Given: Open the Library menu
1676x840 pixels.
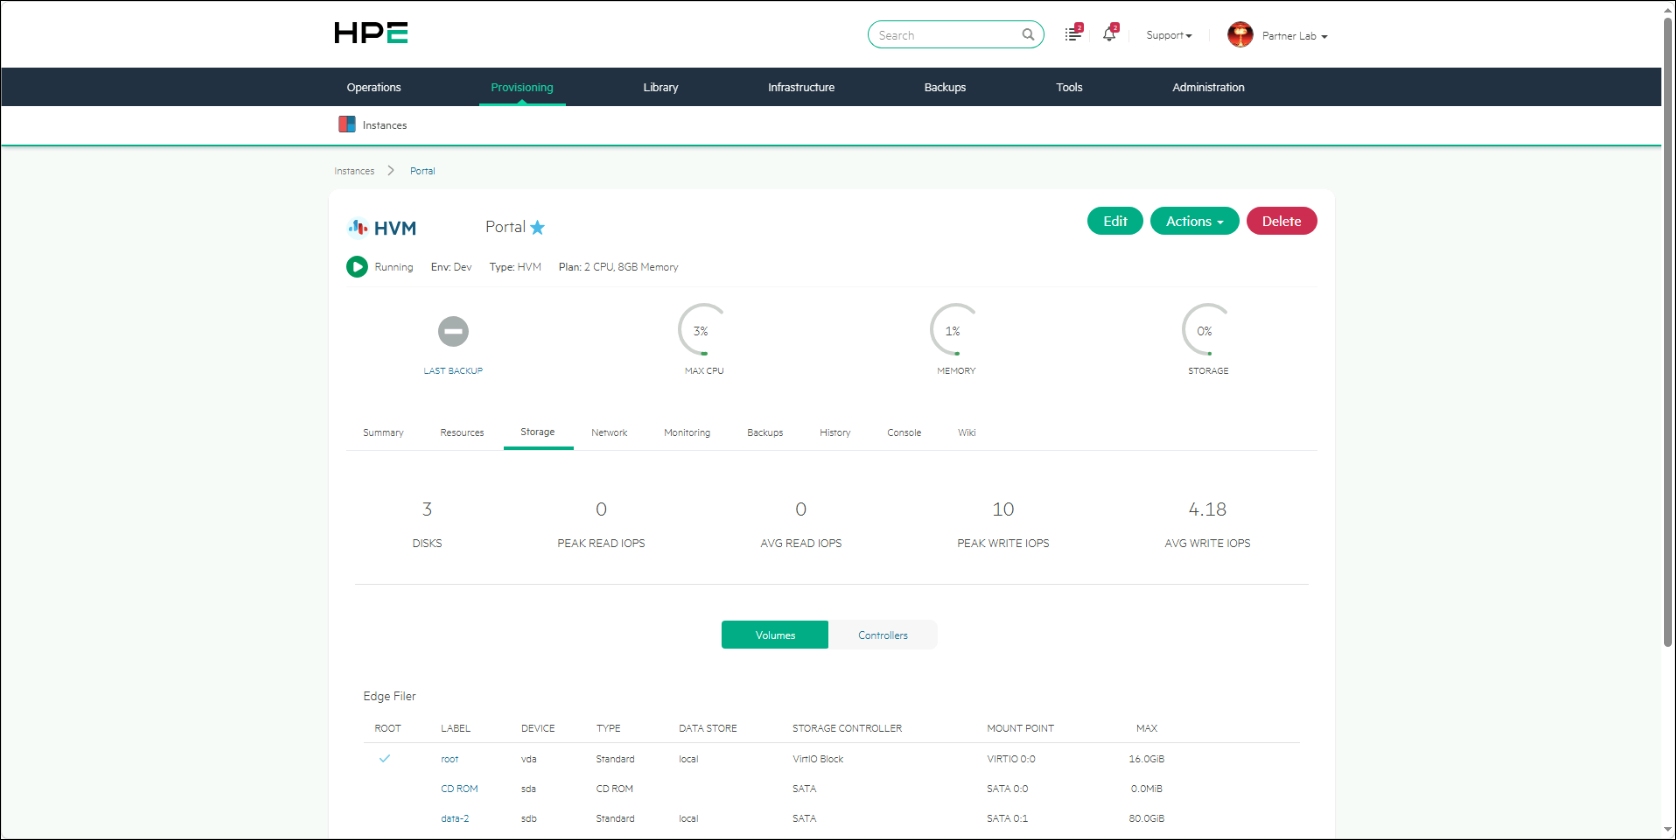Looking at the screenshot, I should click(660, 87).
